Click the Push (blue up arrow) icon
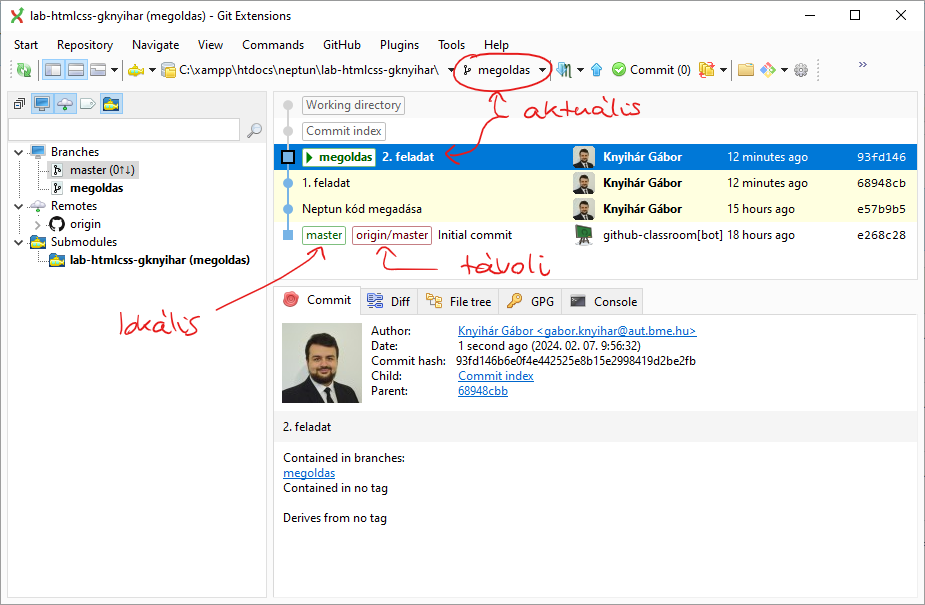Viewport: 925px width, 605px height. tap(596, 70)
